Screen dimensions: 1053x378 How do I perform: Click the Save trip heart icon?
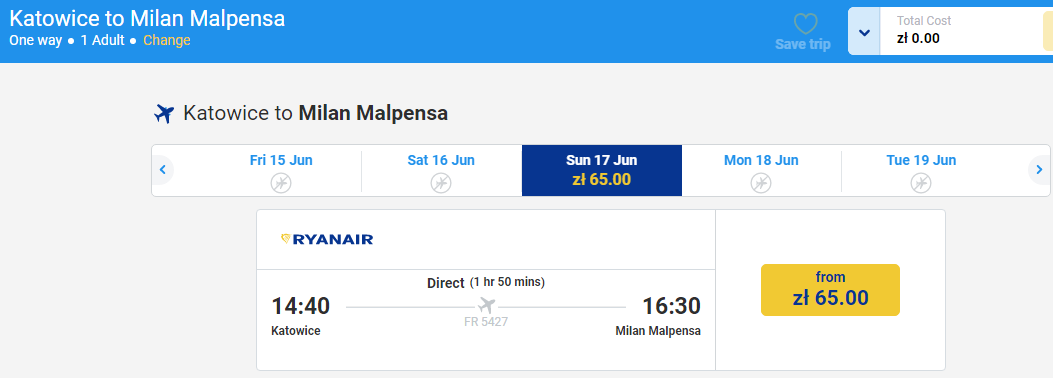[805, 24]
